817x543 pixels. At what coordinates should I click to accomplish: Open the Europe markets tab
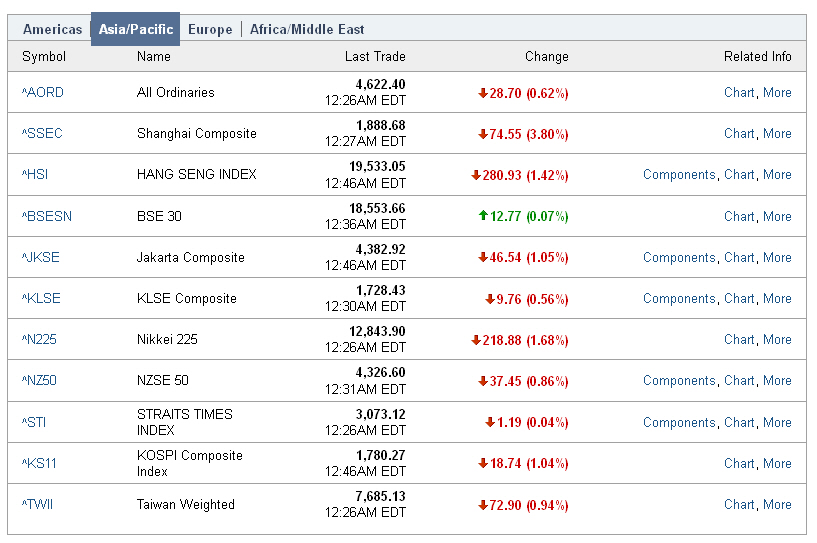(210, 29)
